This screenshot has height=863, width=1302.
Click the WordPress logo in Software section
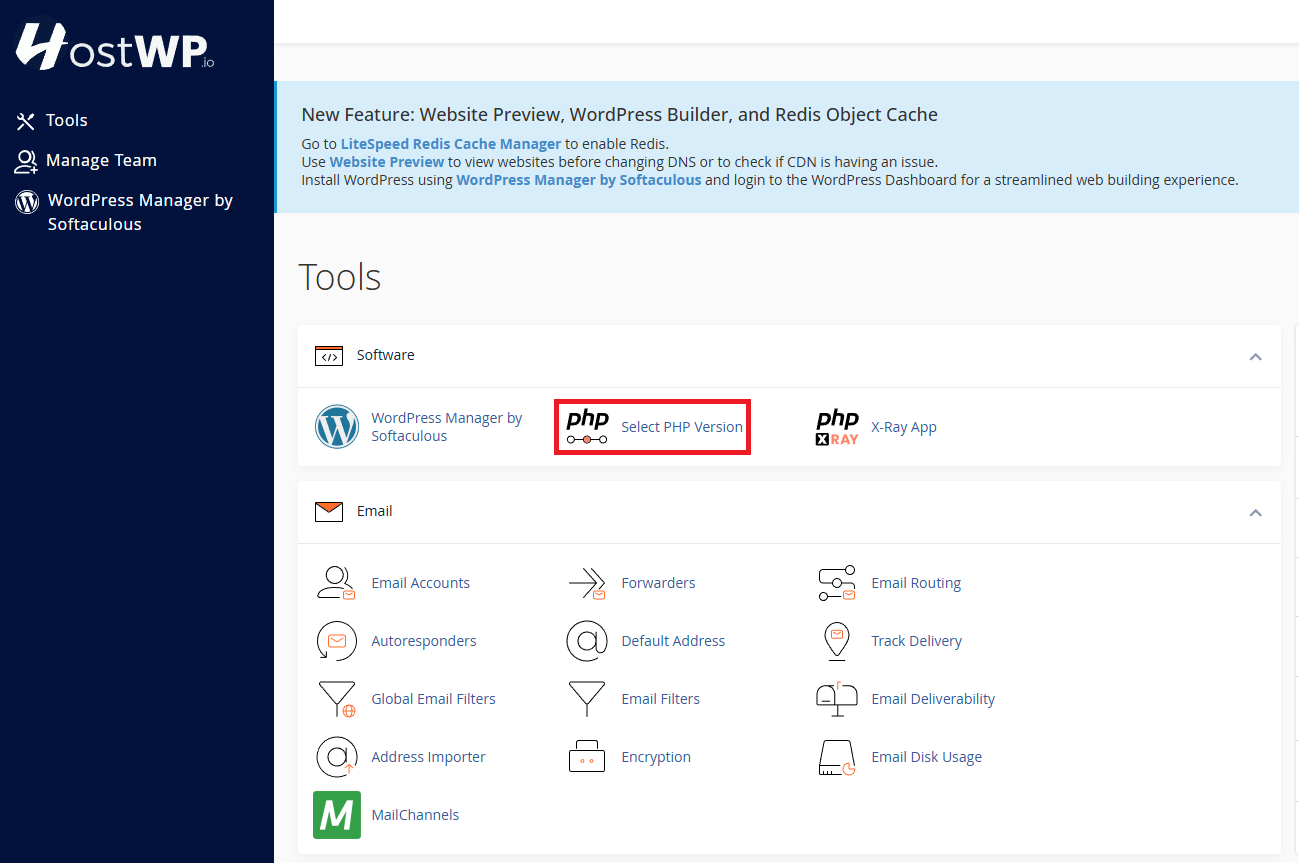[x=337, y=427]
